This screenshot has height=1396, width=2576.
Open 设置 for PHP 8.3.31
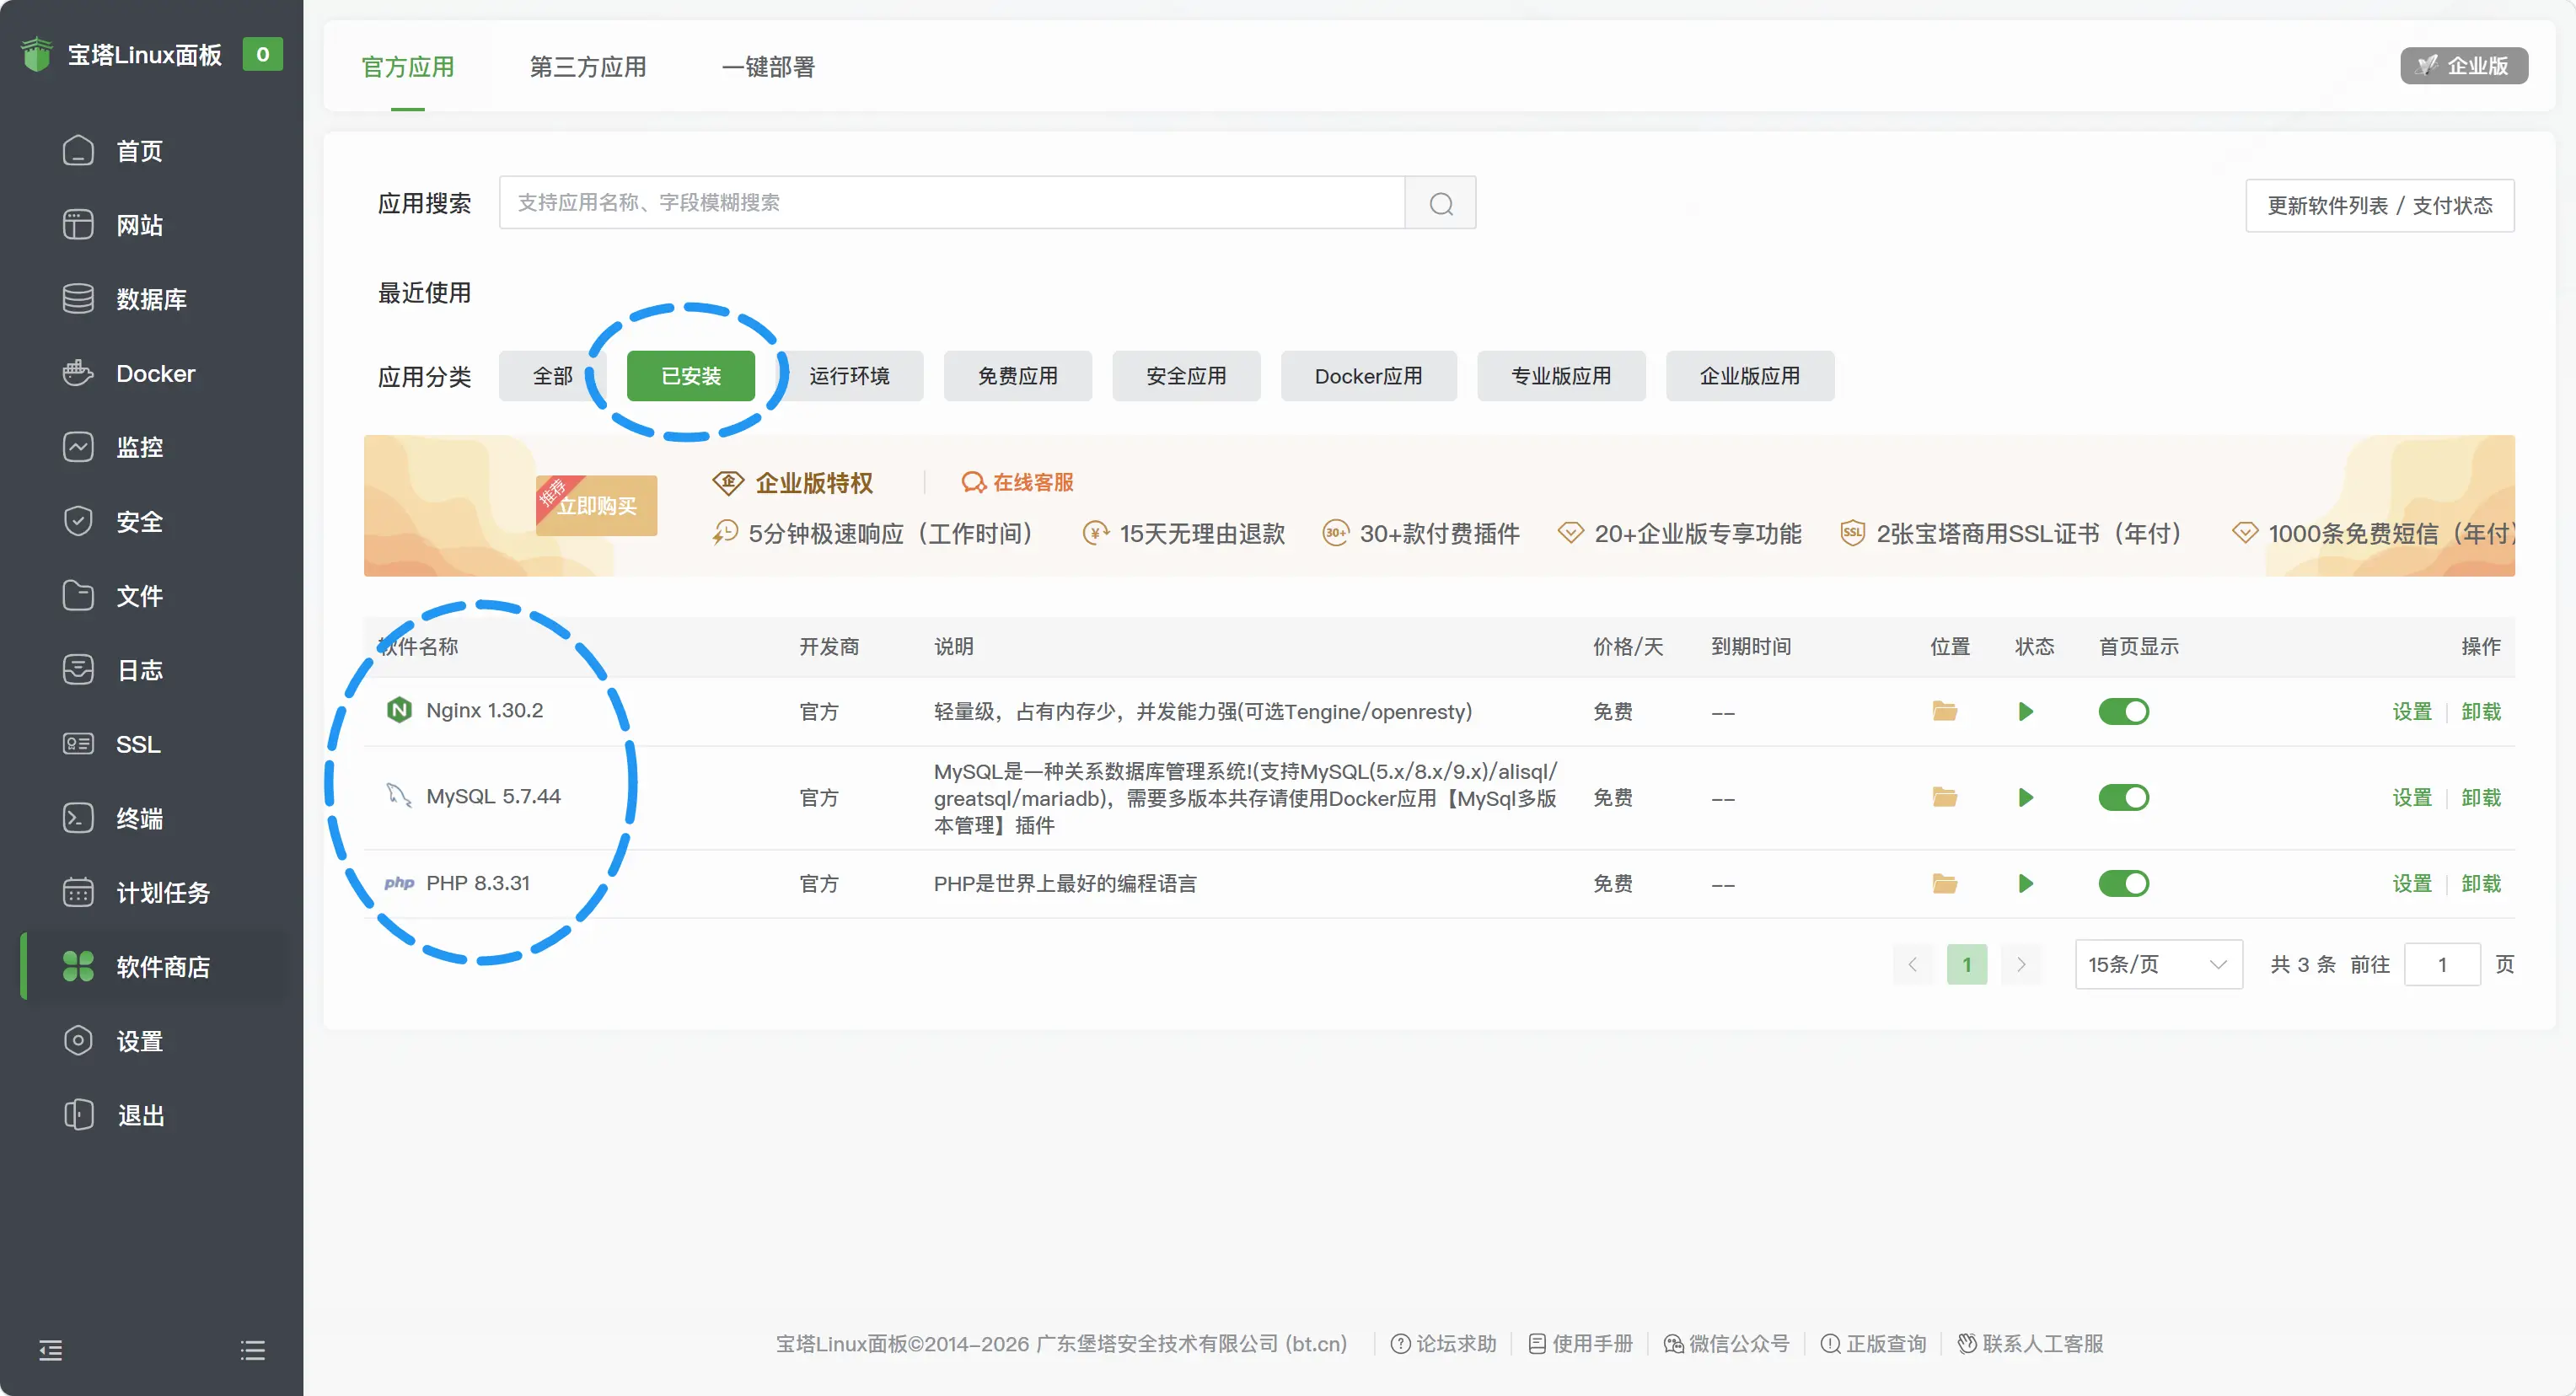click(2412, 883)
